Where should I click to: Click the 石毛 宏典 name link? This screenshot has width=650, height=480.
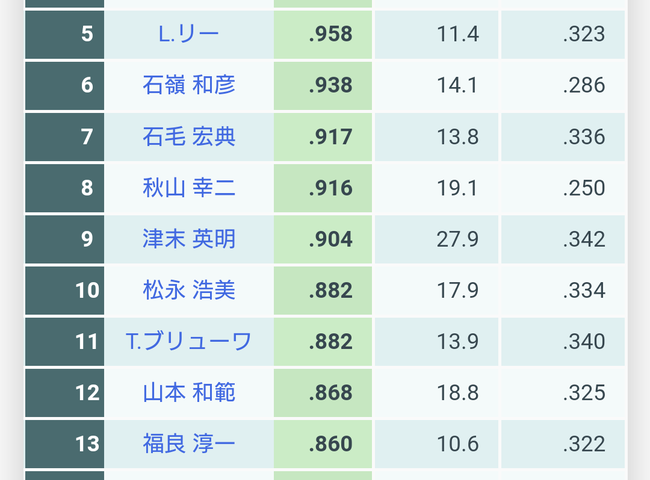click(189, 136)
